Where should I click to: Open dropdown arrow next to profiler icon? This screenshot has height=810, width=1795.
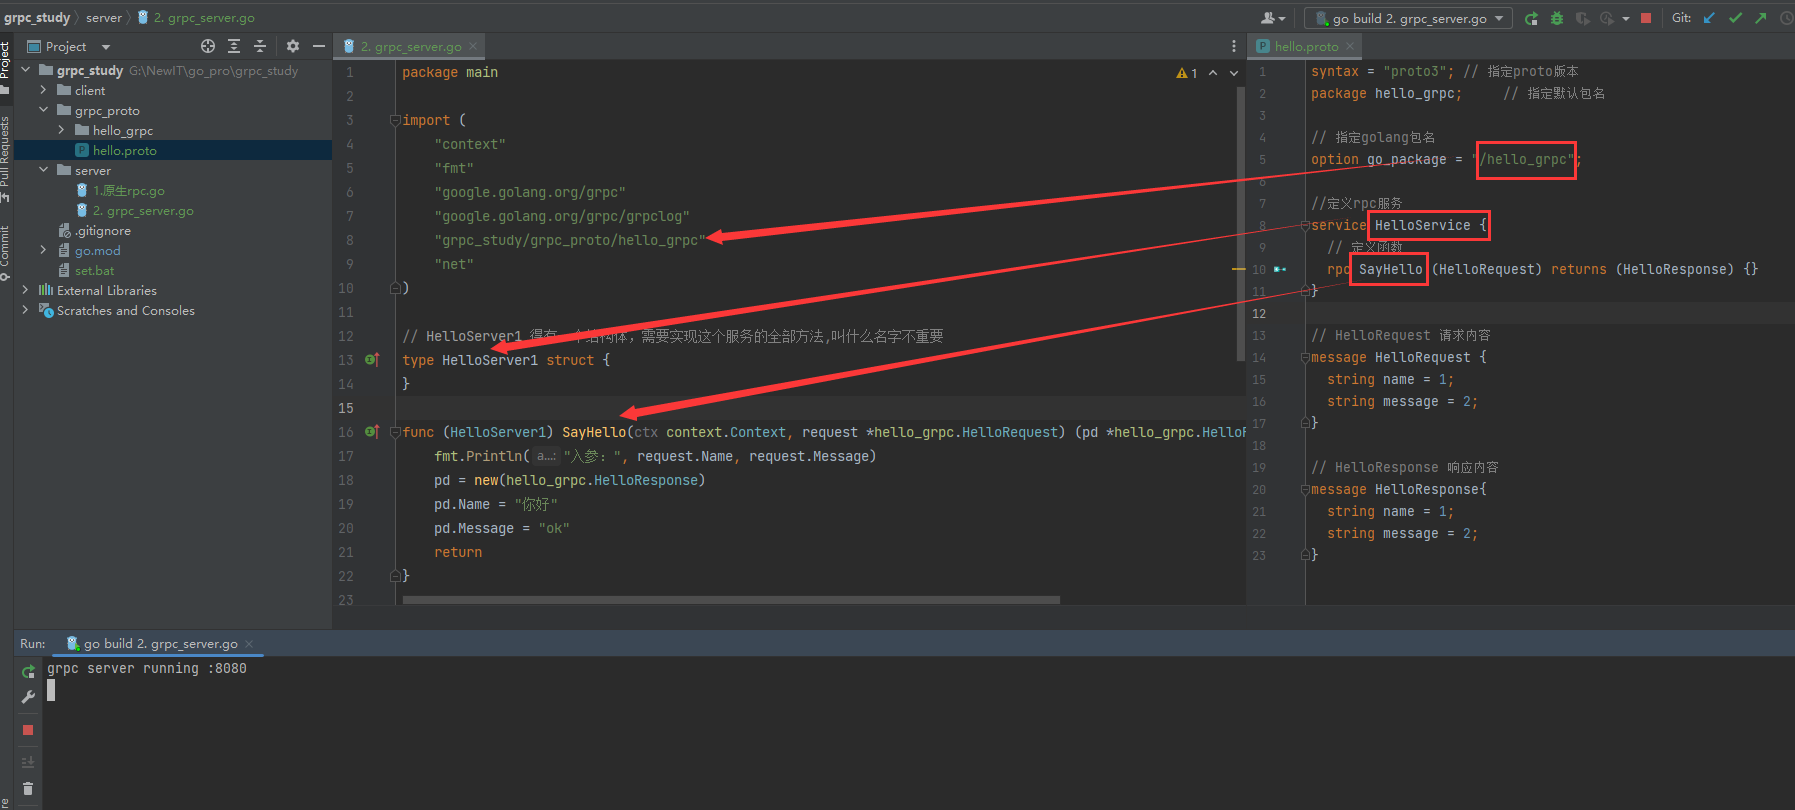pos(1625,18)
